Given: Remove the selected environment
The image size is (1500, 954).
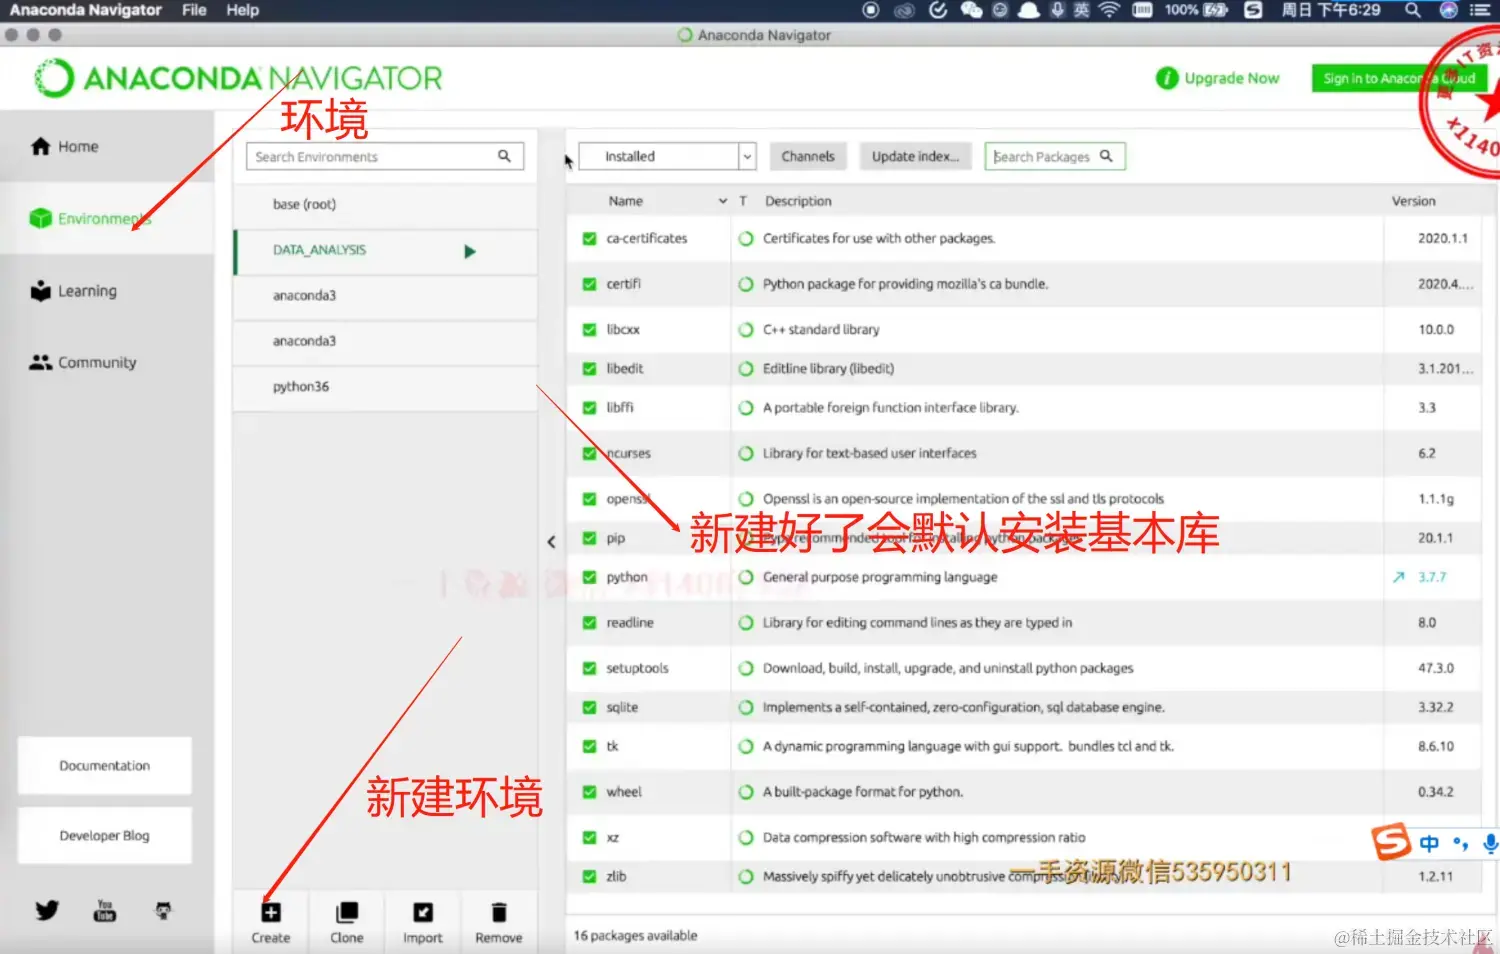Looking at the screenshot, I should [499, 922].
